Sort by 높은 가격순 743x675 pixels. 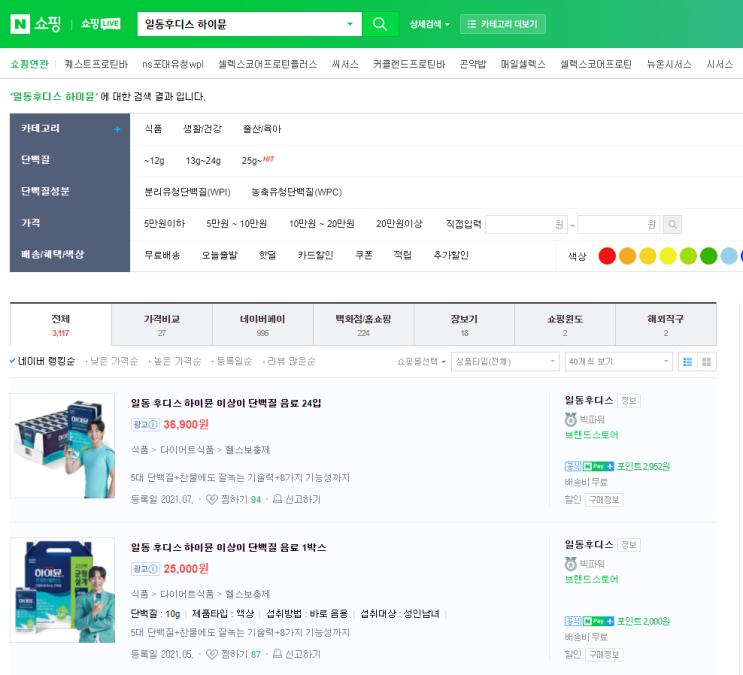pyautogui.click(x=175, y=361)
